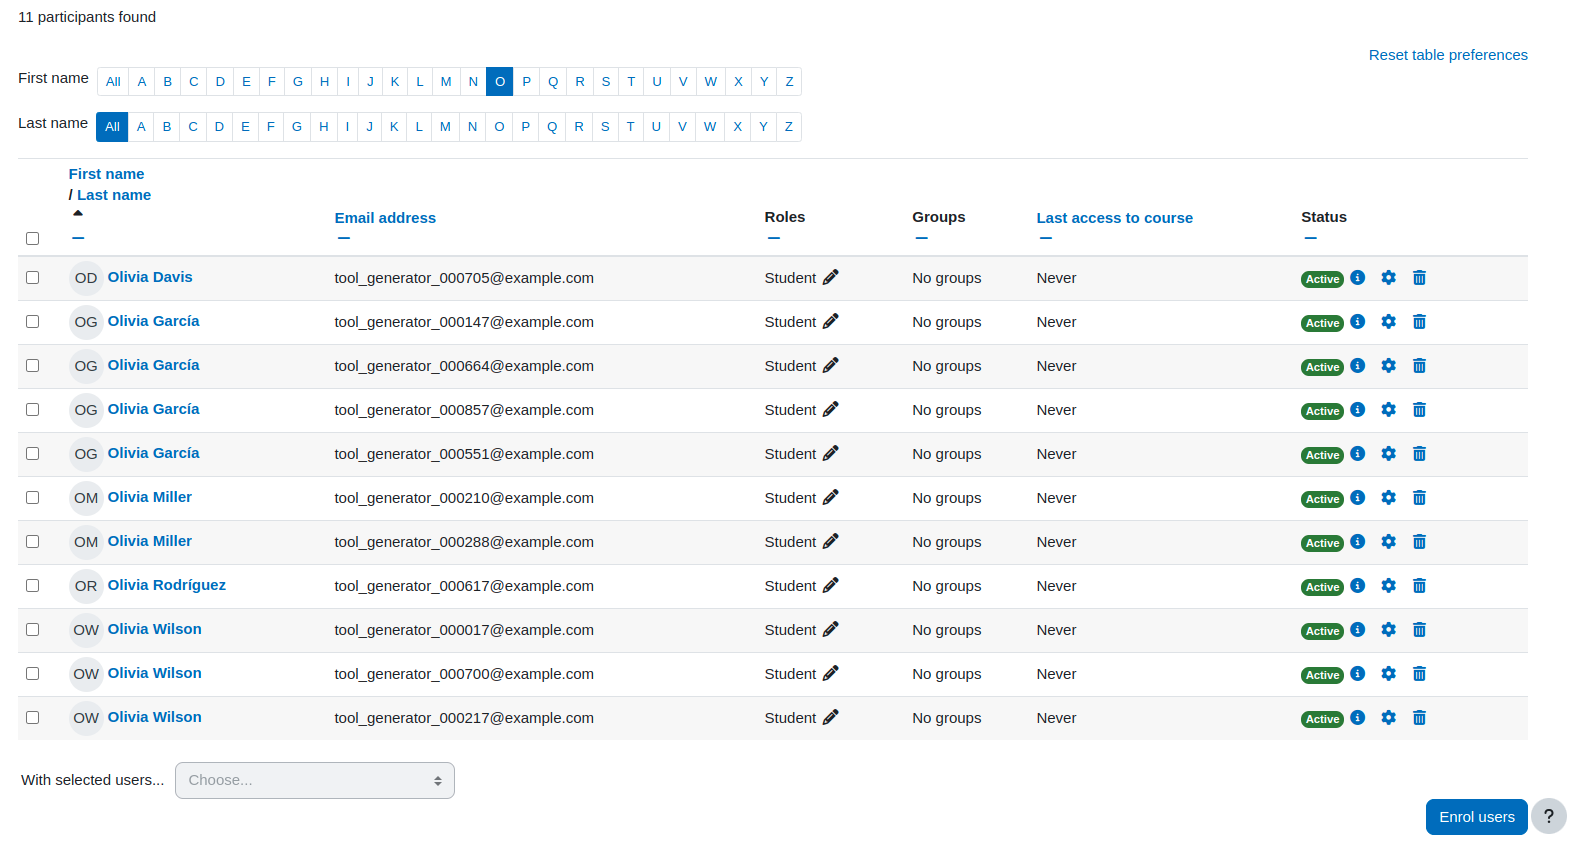Image resolution: width=1584 pixels, height=845 pixels.
Task: Open gear settings in tool_generator_000551 row
Action: 1388,453
